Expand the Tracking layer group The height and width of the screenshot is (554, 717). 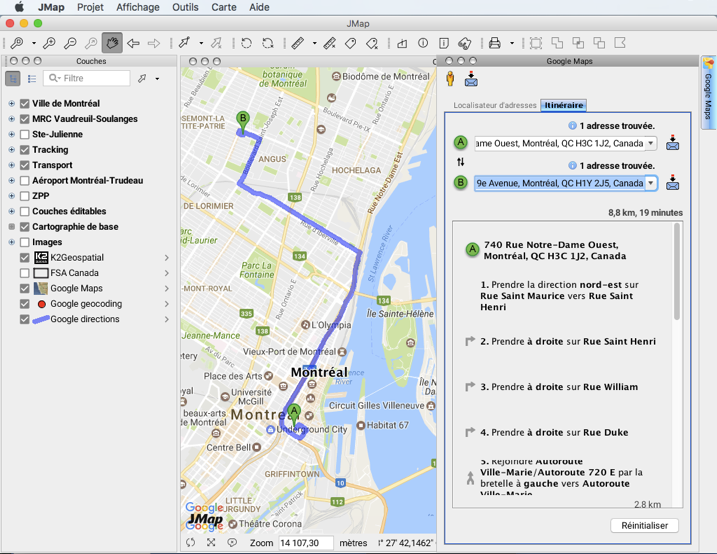pos(11,150)
